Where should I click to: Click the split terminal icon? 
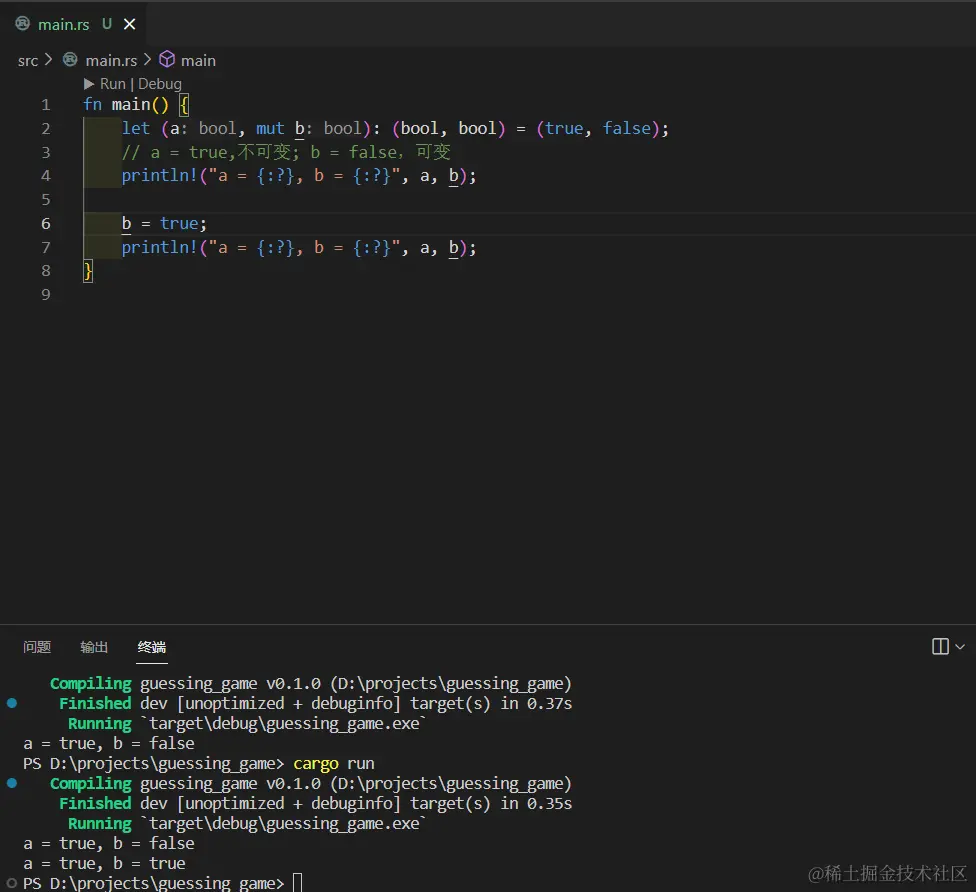click(940, 646)
